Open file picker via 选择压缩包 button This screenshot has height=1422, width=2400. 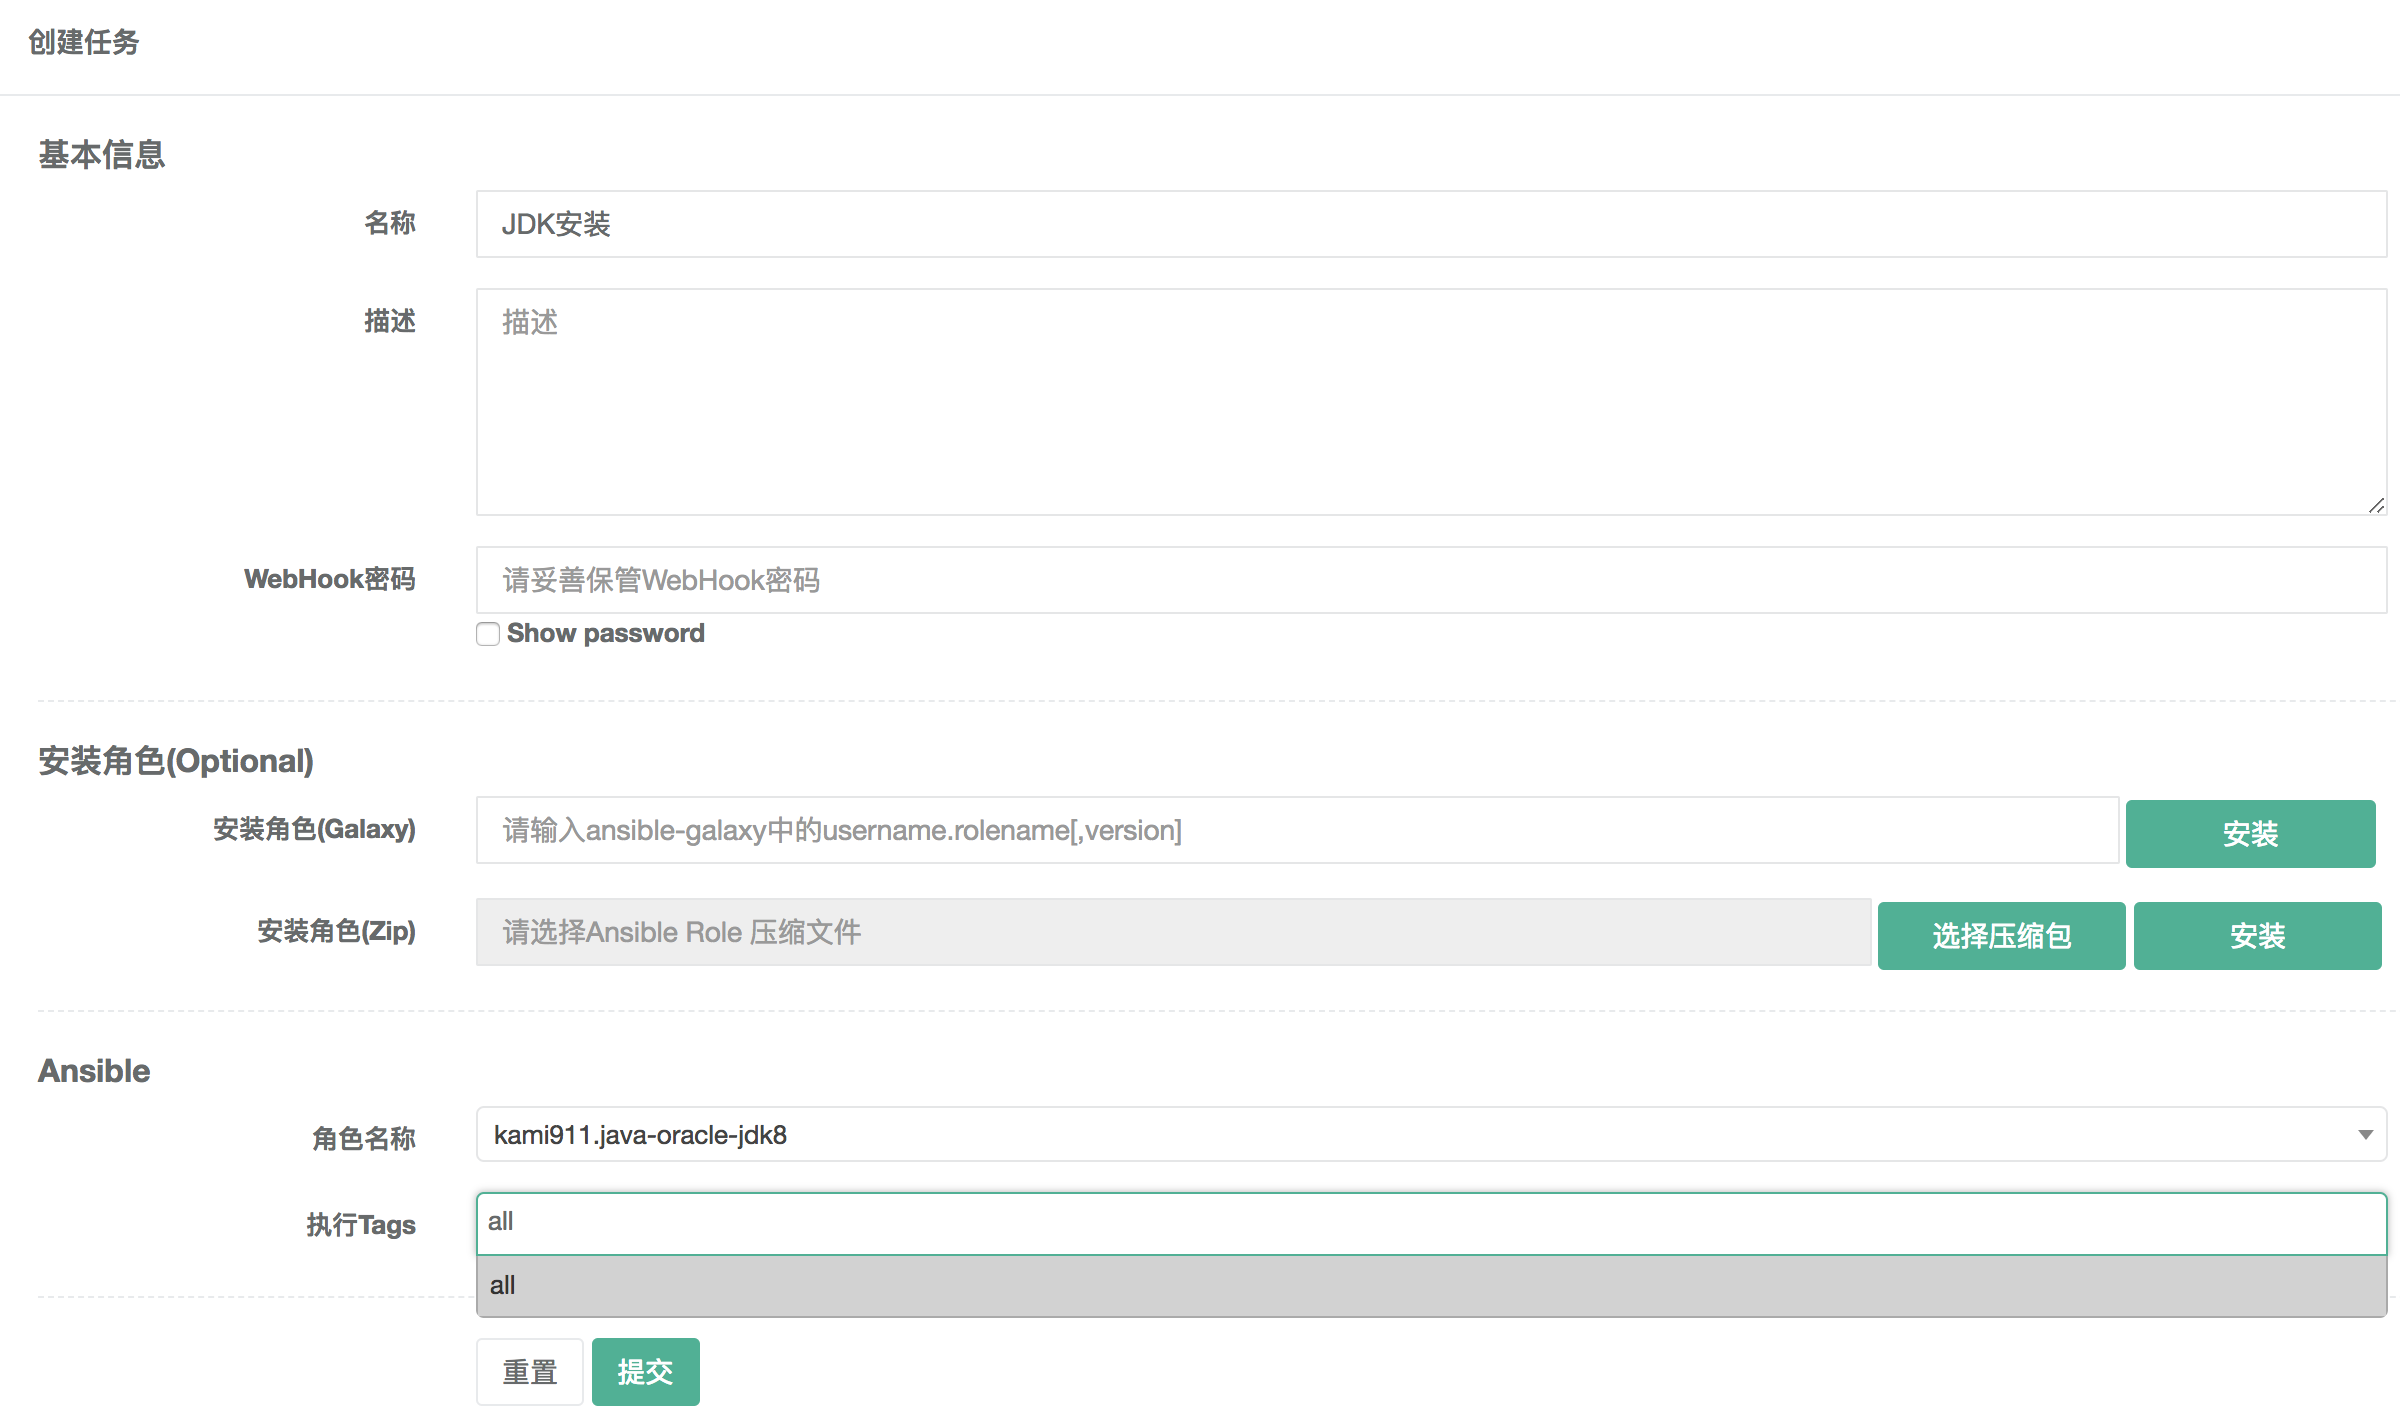[2002, 935]
